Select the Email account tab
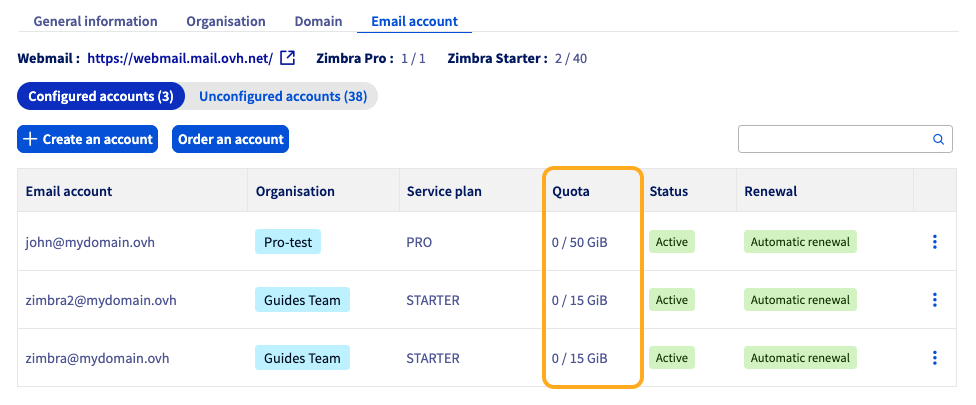This screenshot has width=976, height=405. pyautogui.click(x=414, y=21)
